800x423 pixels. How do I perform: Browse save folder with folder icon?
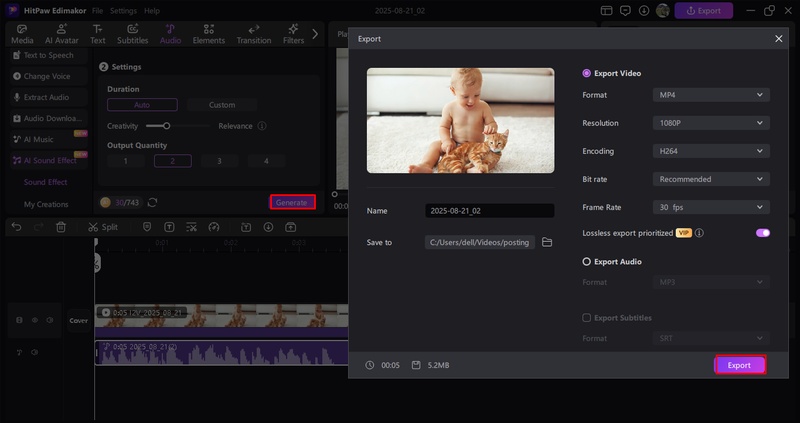tap(547, 242)
